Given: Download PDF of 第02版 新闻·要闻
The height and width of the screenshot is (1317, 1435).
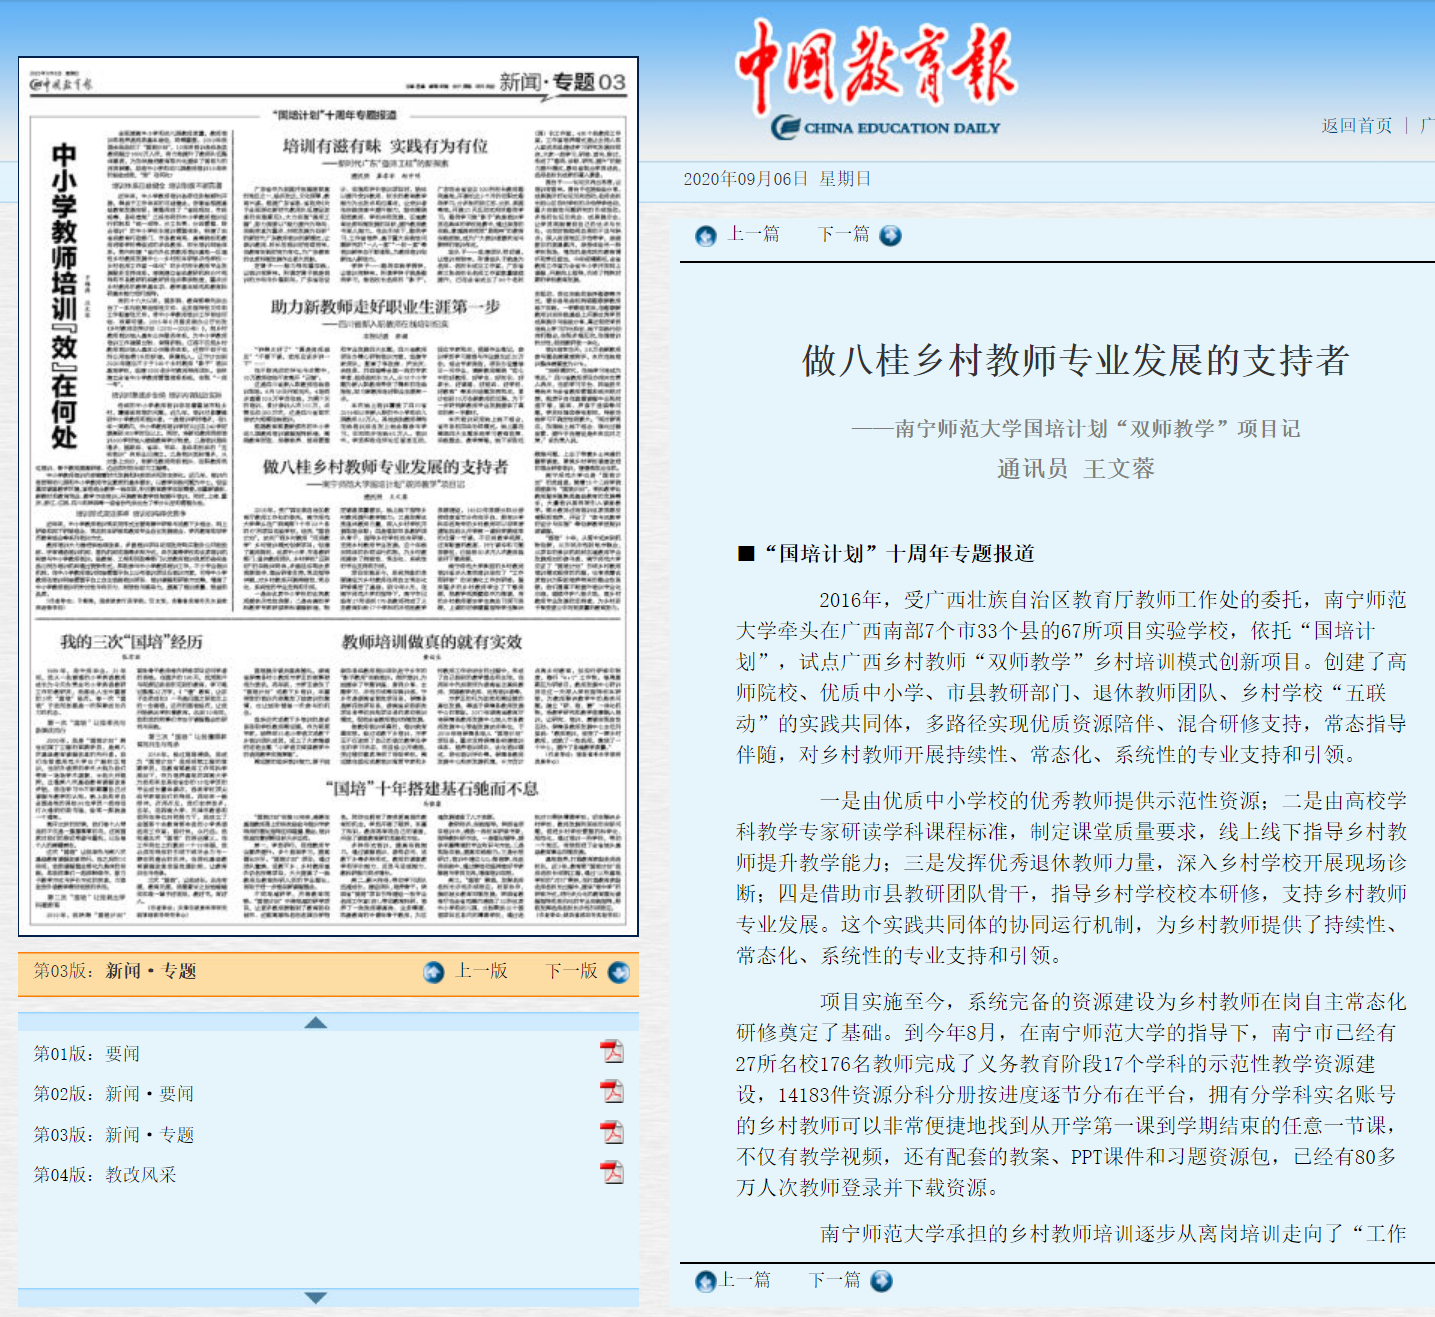Looking at the screenshot, I should 611,1091.
